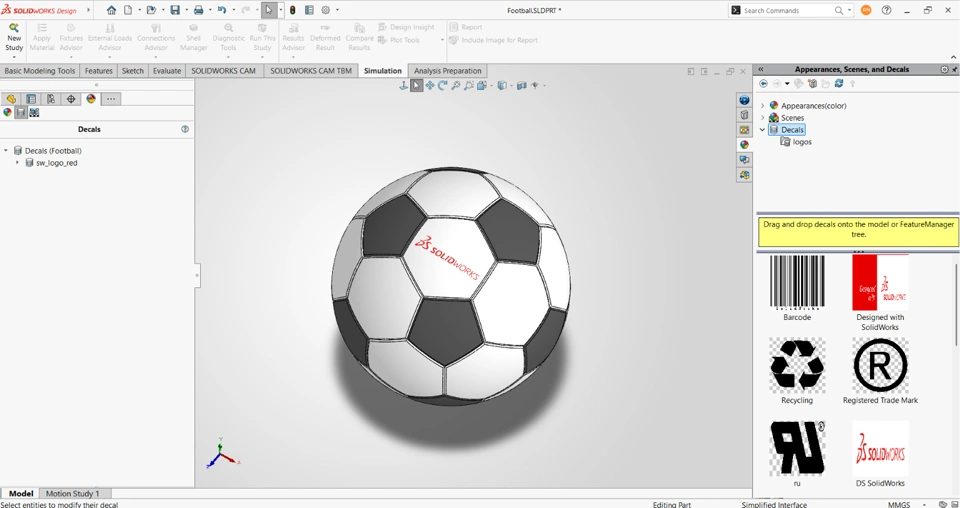960x508 pixels.
Task: Open the ConfigurationManager tab icon
Action: pos(51,99)
